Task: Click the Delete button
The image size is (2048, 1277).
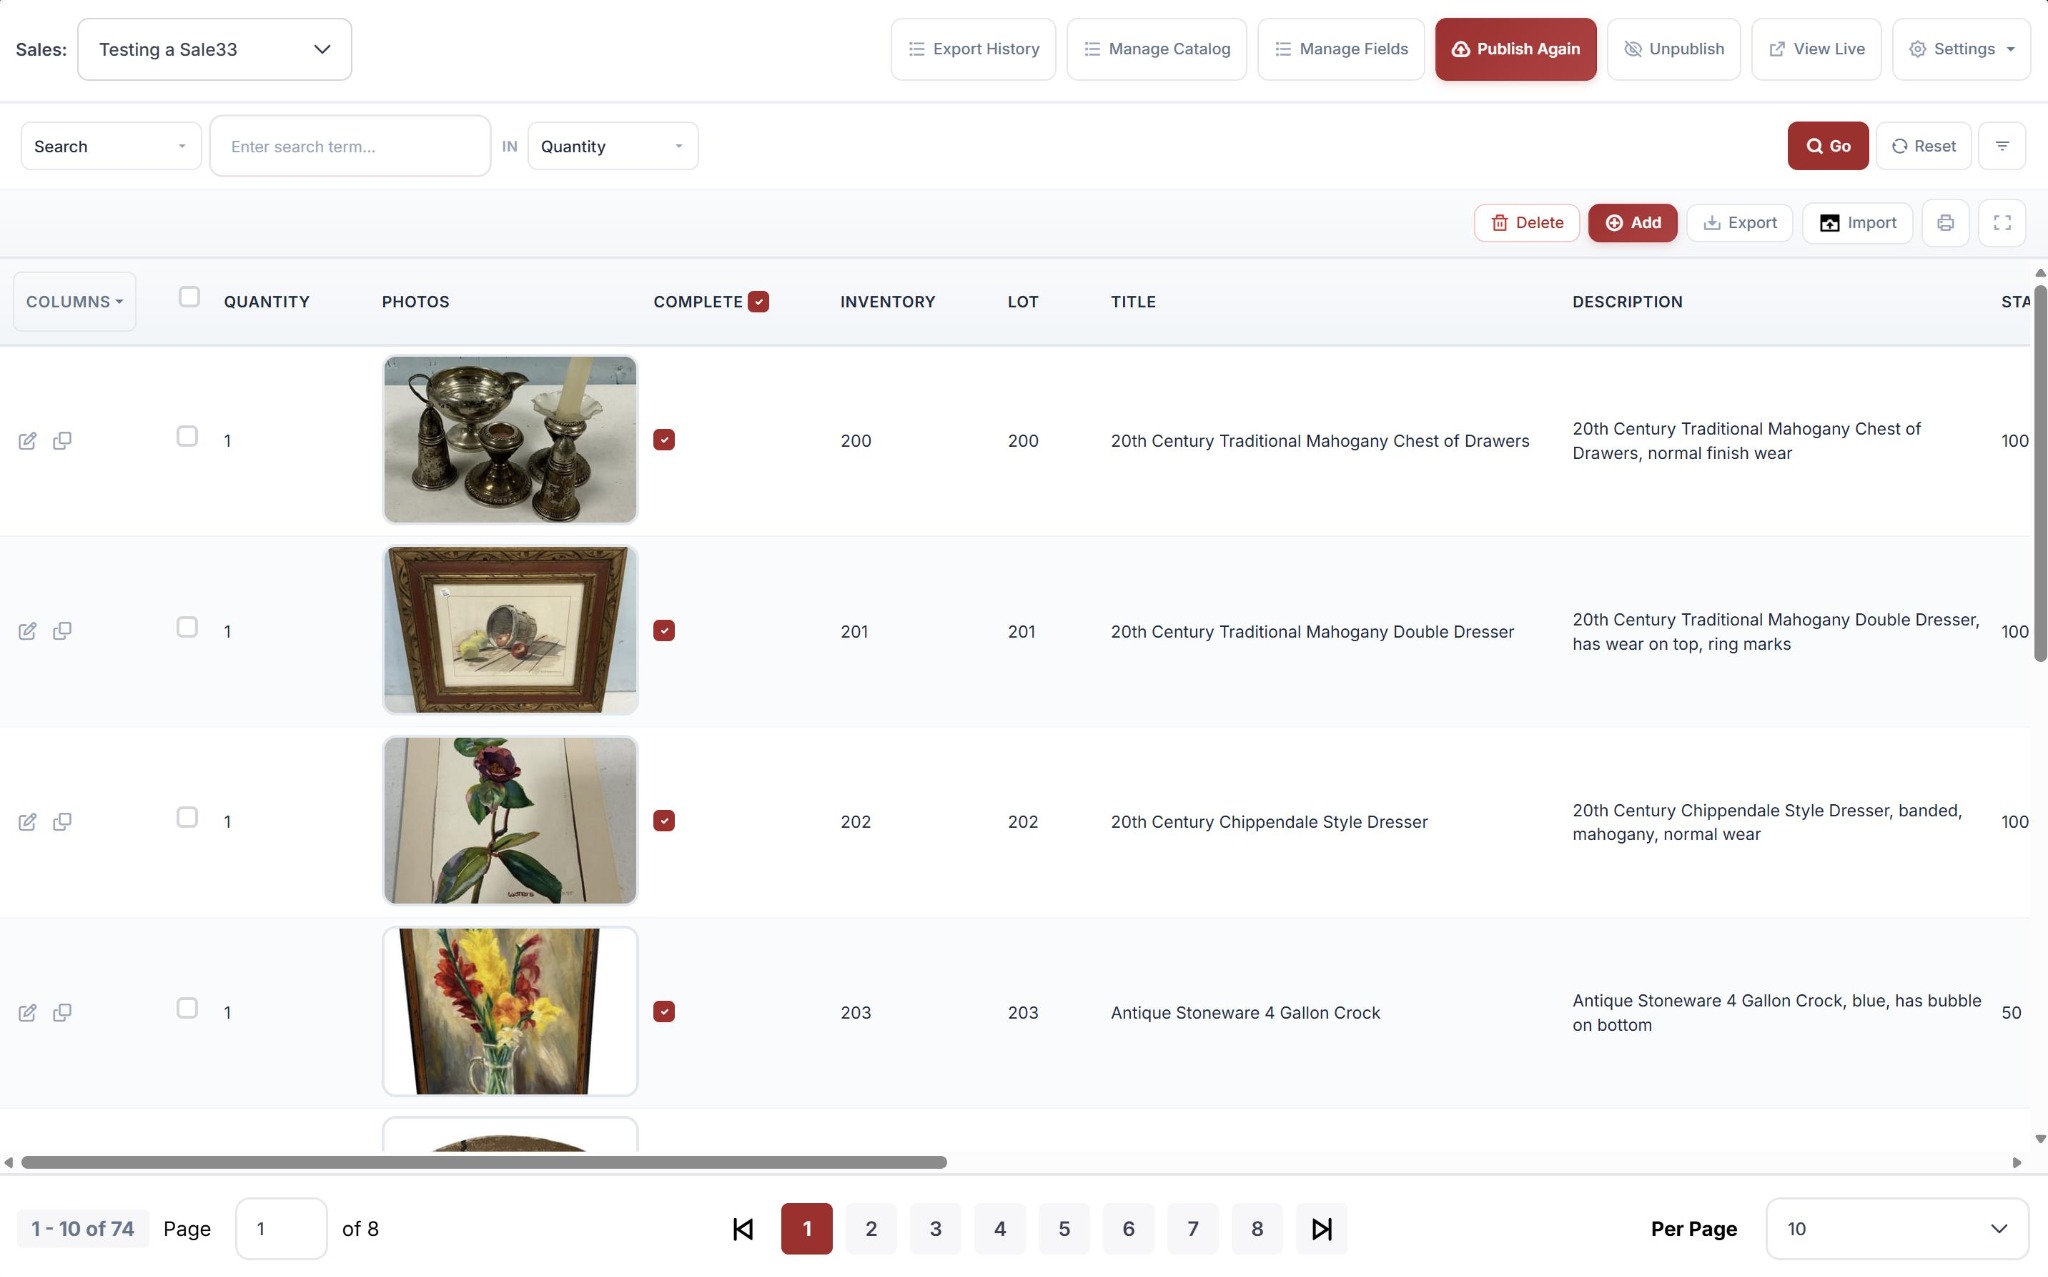Action: tap(1526, 223)
